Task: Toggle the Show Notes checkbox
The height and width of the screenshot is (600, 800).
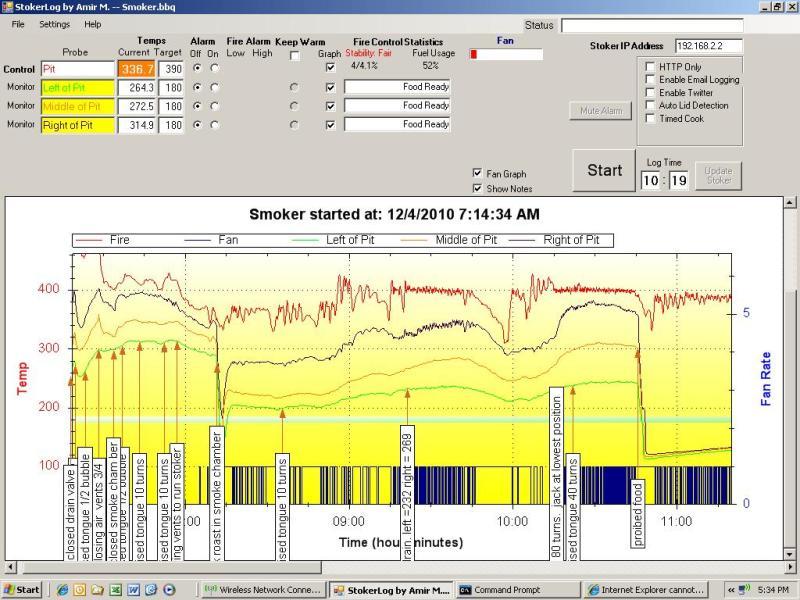Action: click(x=477, y=188)
